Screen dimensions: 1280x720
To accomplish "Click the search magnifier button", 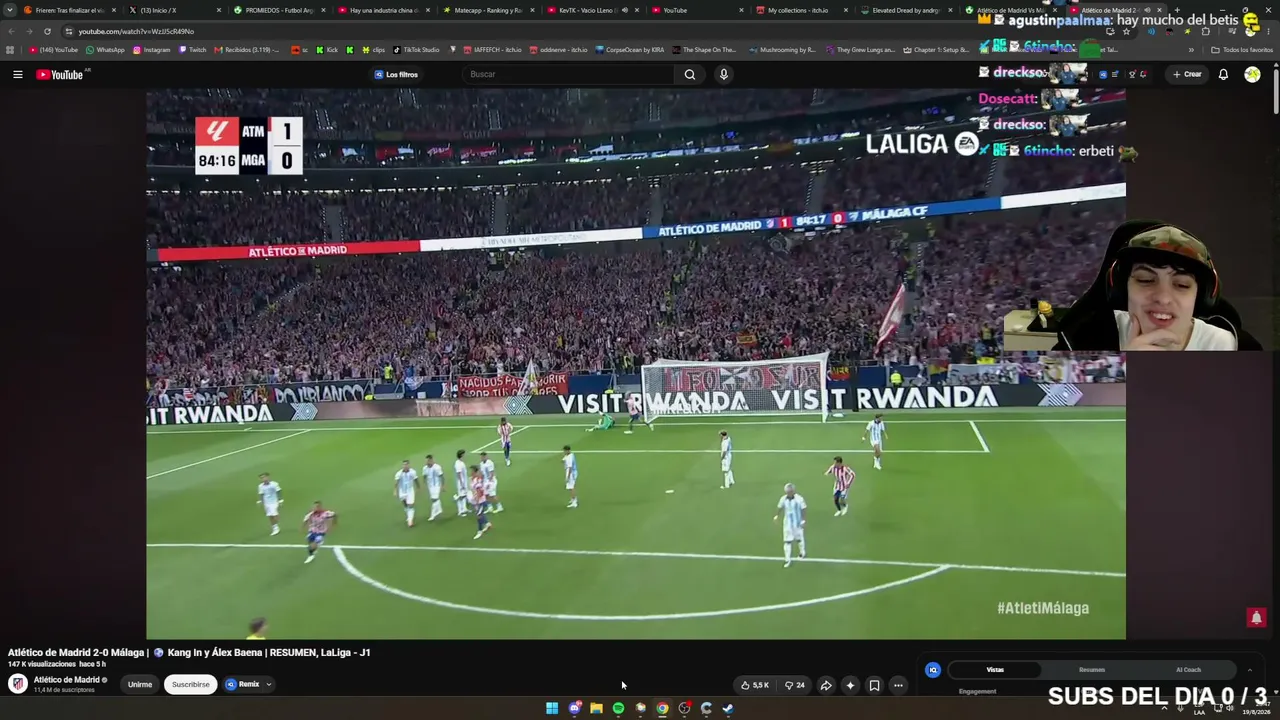I will 689,74.
